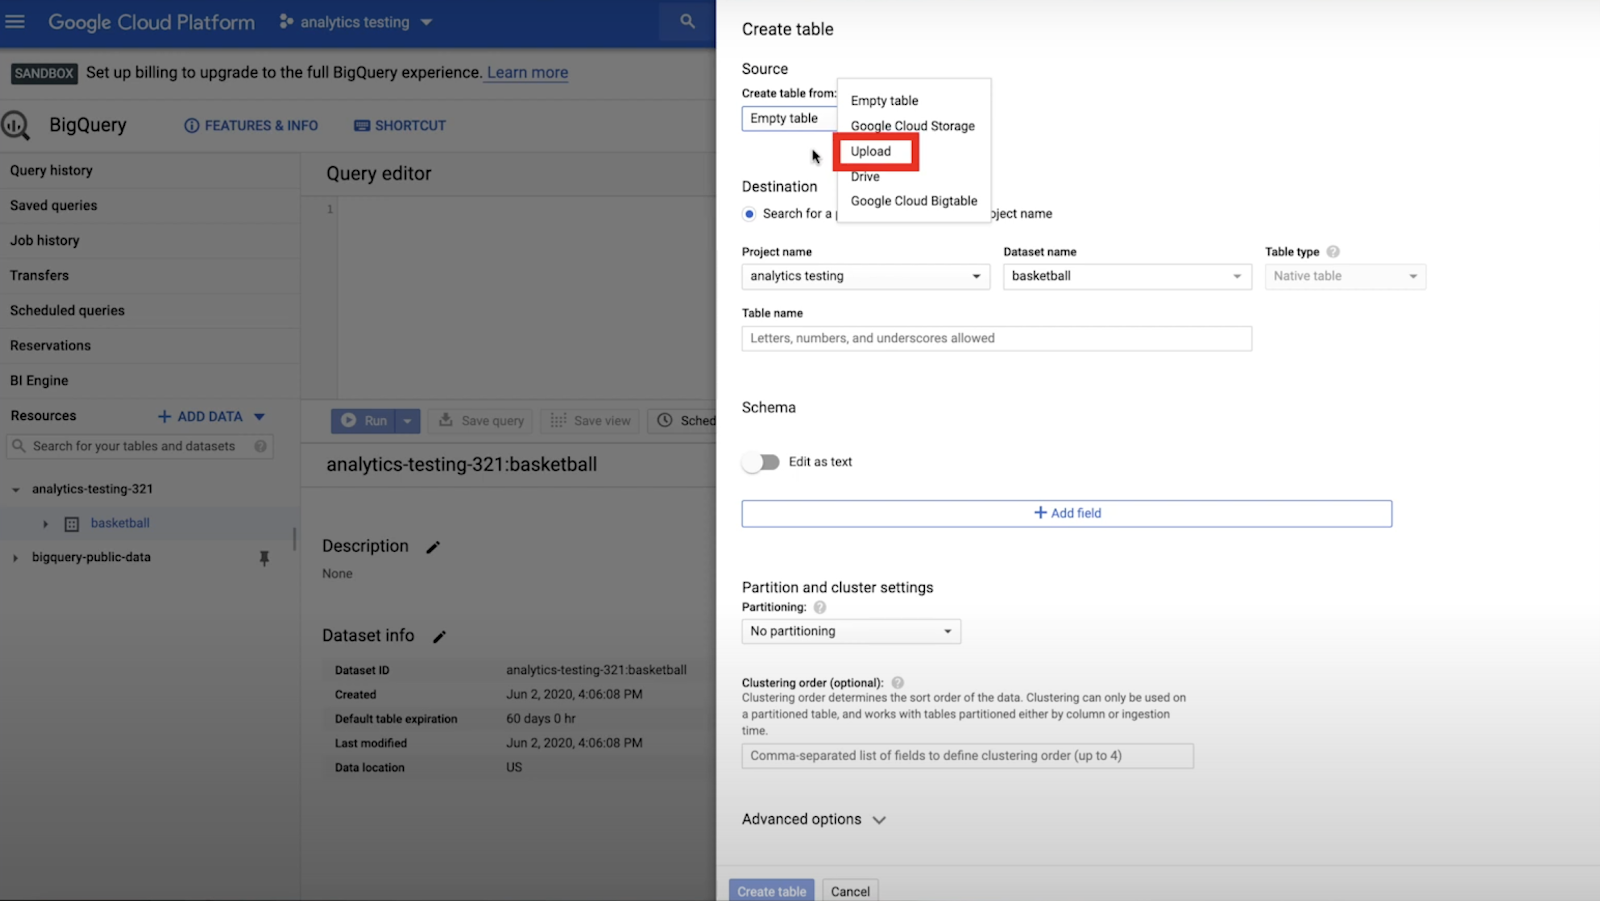Click inside the Query editor text area
Image resolution: width=1600 pixels, height=901 pixels.
click(x=526, y=300)
